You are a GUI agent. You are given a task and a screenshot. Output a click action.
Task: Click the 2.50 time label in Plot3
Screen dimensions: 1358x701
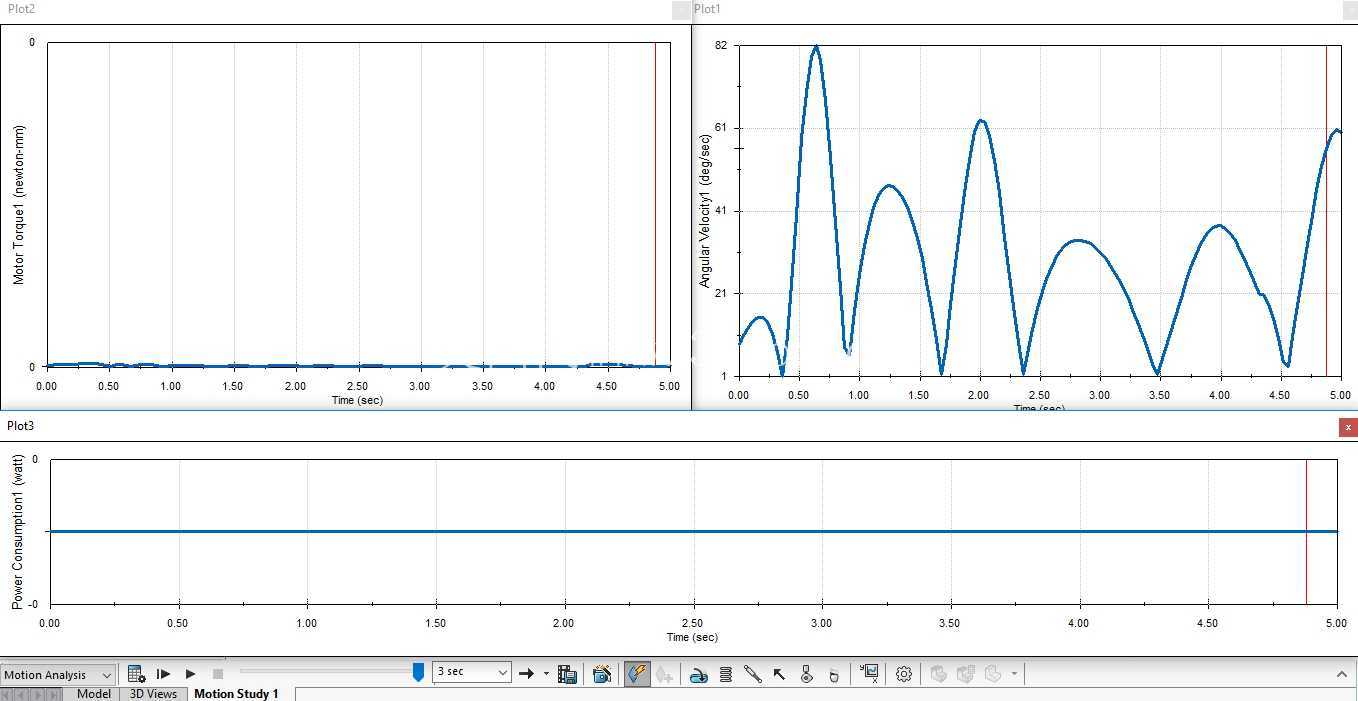tap(693, 623)
